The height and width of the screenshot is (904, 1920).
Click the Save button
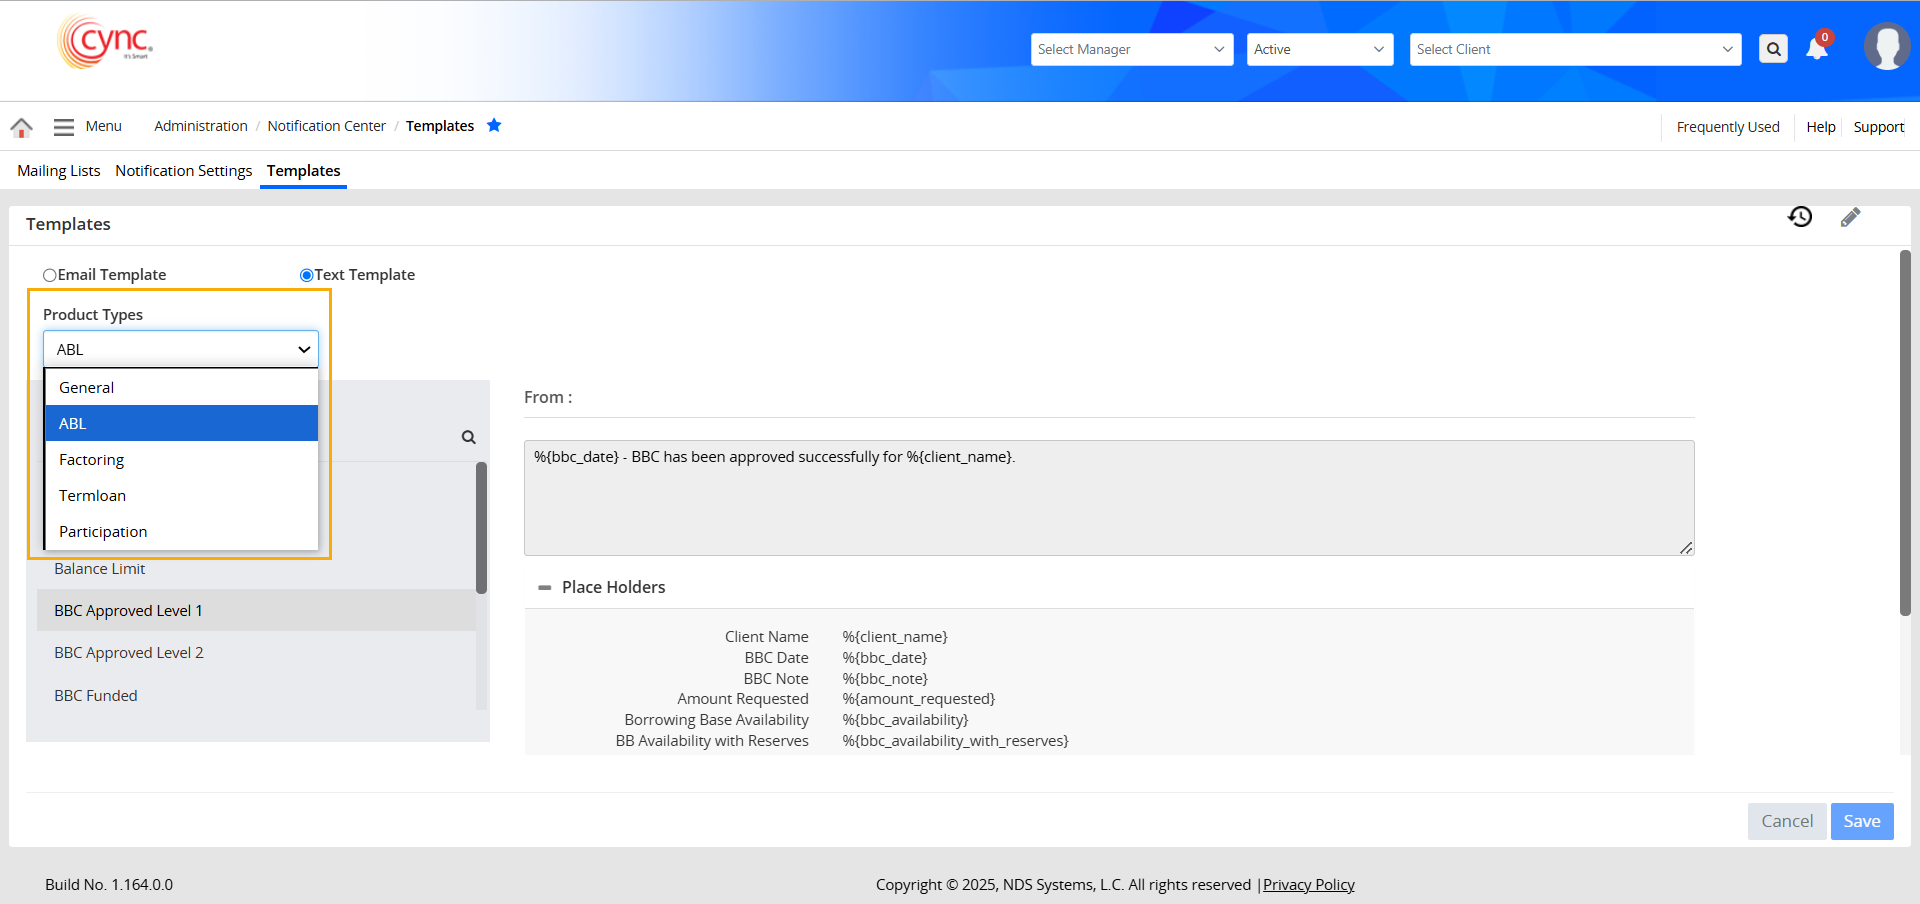[1861, 821]
